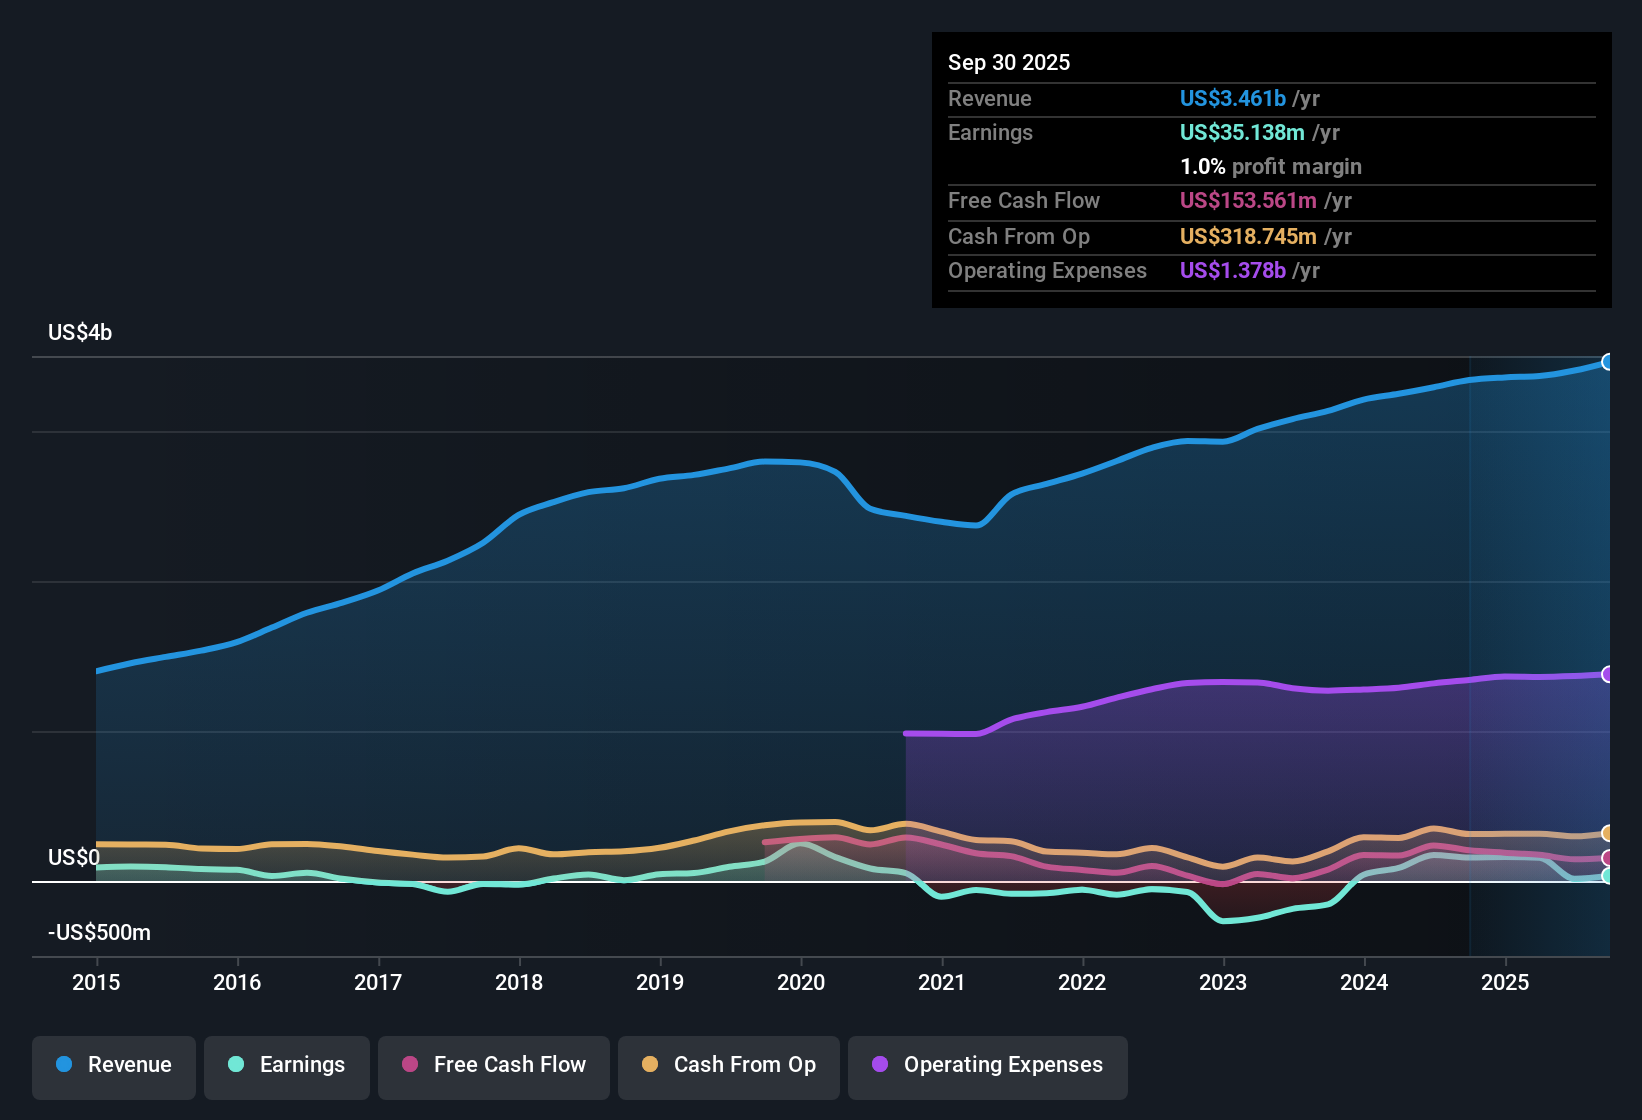Viewport: 1642px width, 1120px height.
Task: Select the 2023 label on the x-axis
Action: point(1223,982)
